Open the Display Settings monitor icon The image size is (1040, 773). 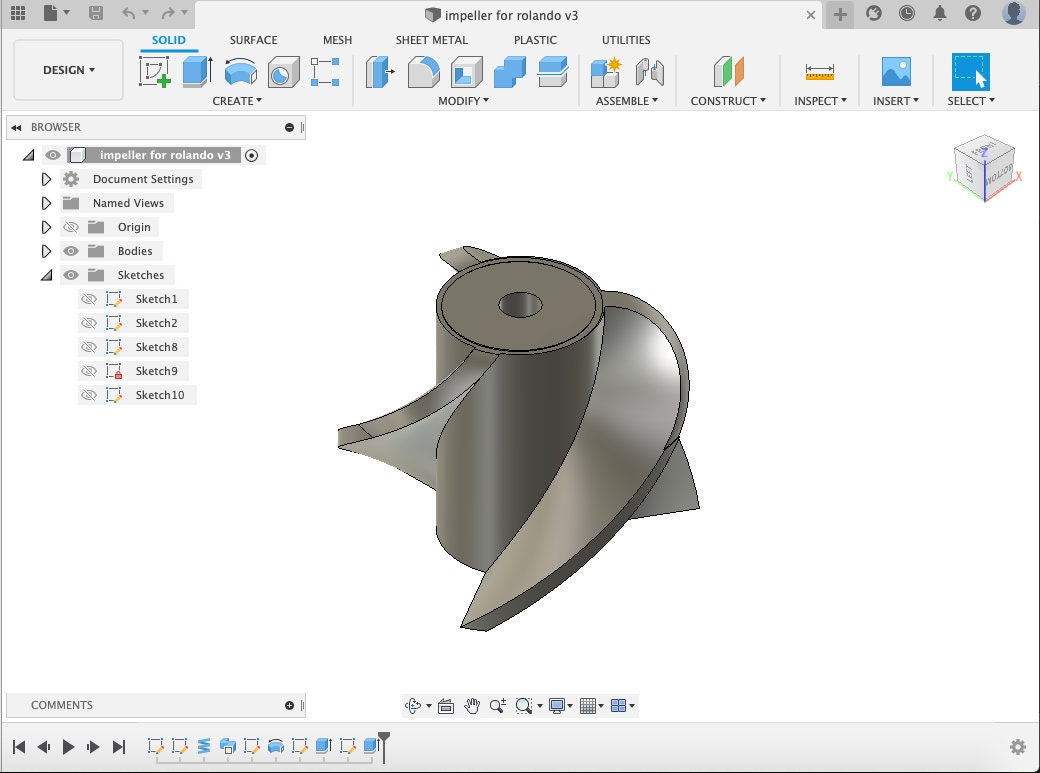tap(556, 706)
